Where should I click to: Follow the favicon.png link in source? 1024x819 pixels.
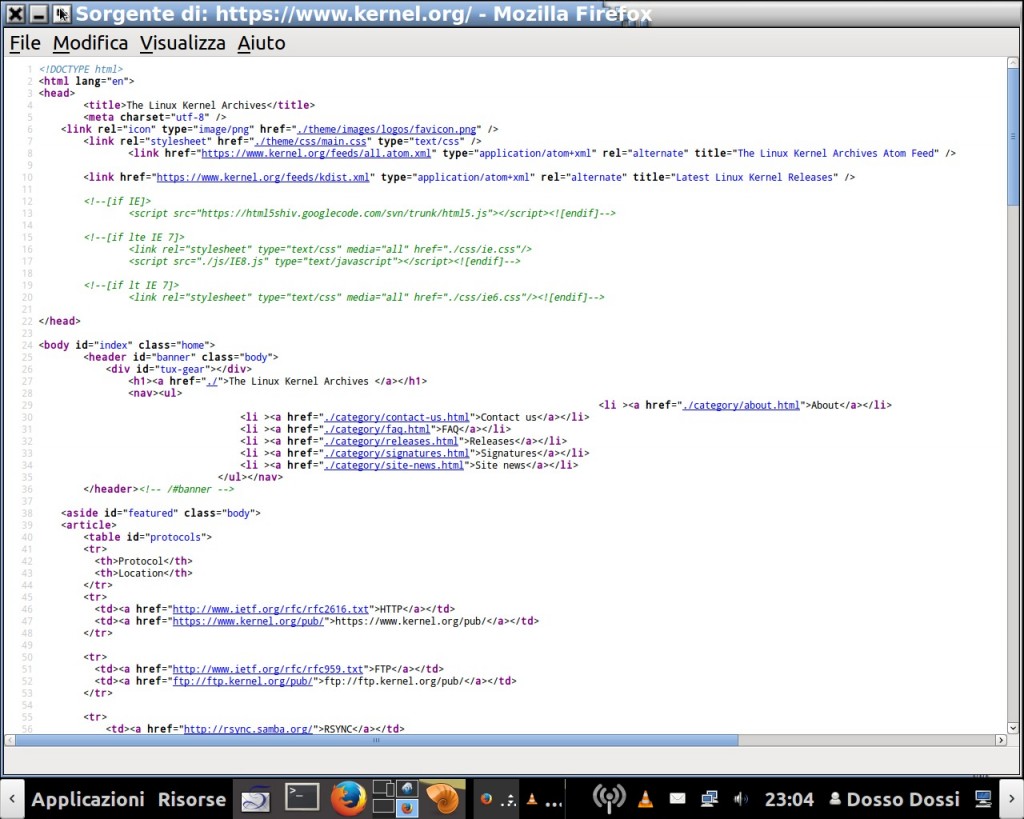(387, 129)
